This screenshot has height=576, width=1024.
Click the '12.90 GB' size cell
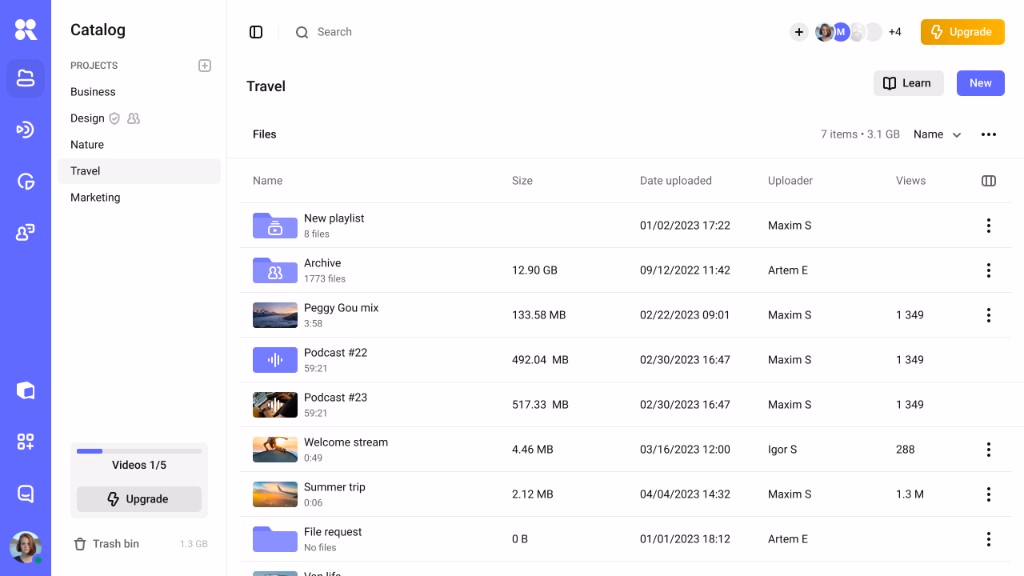pyautogui.click(x=534, y=270)
